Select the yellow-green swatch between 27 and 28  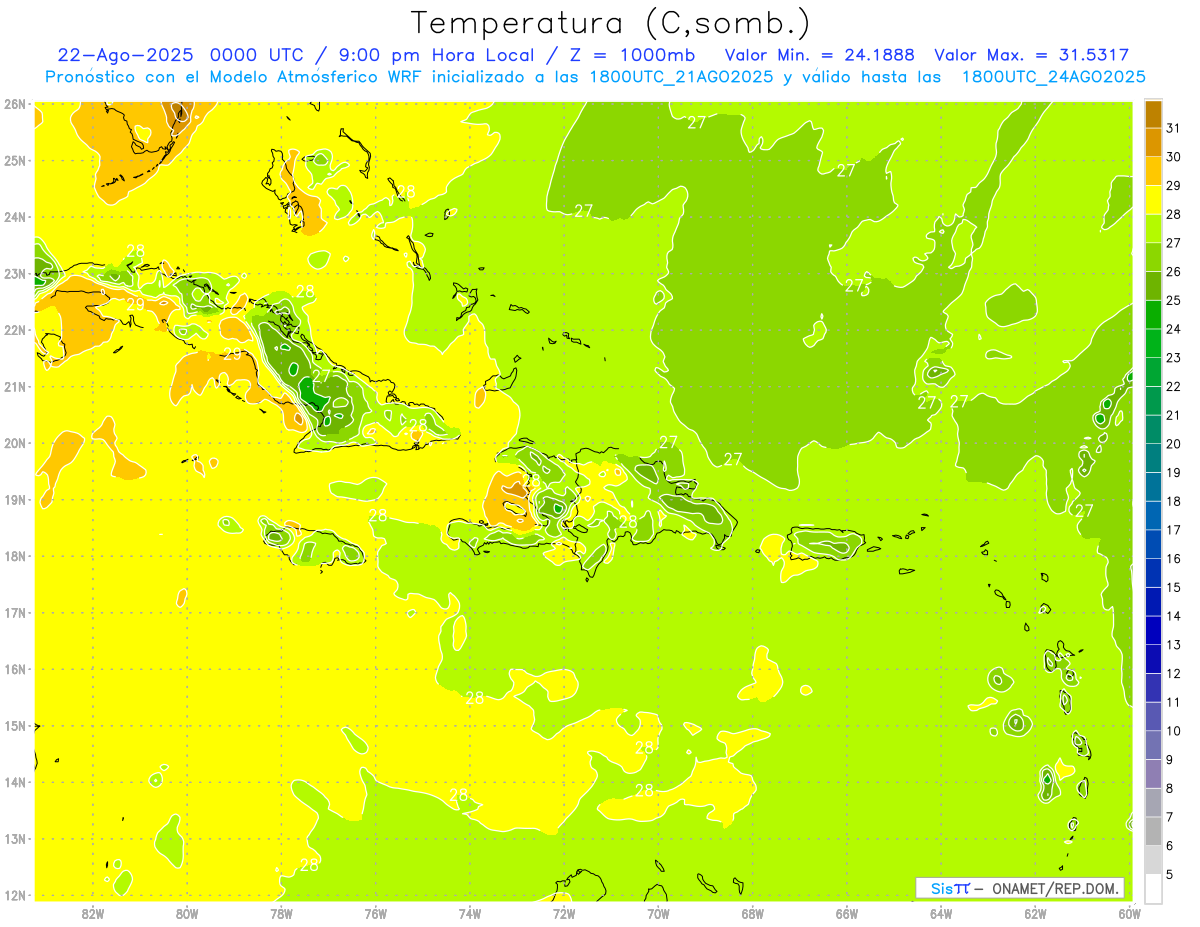point(1153,229)
